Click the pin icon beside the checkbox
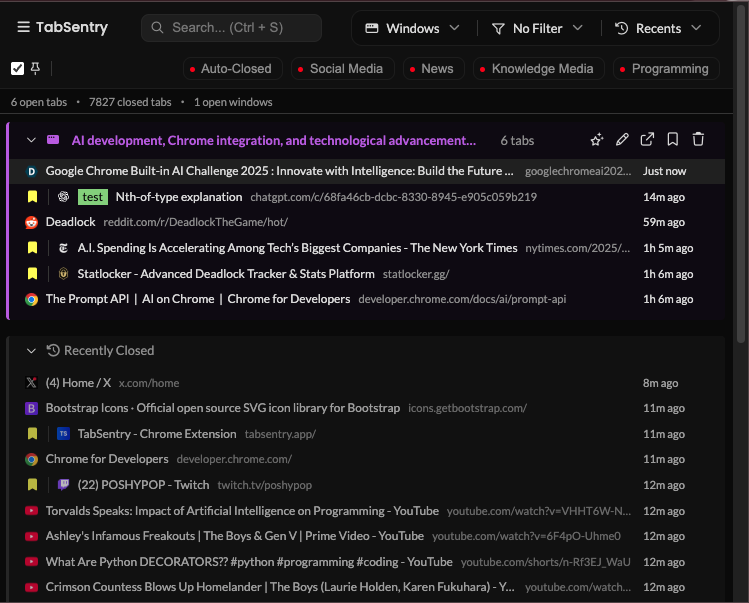749x603 pixels. coord(35,69)
